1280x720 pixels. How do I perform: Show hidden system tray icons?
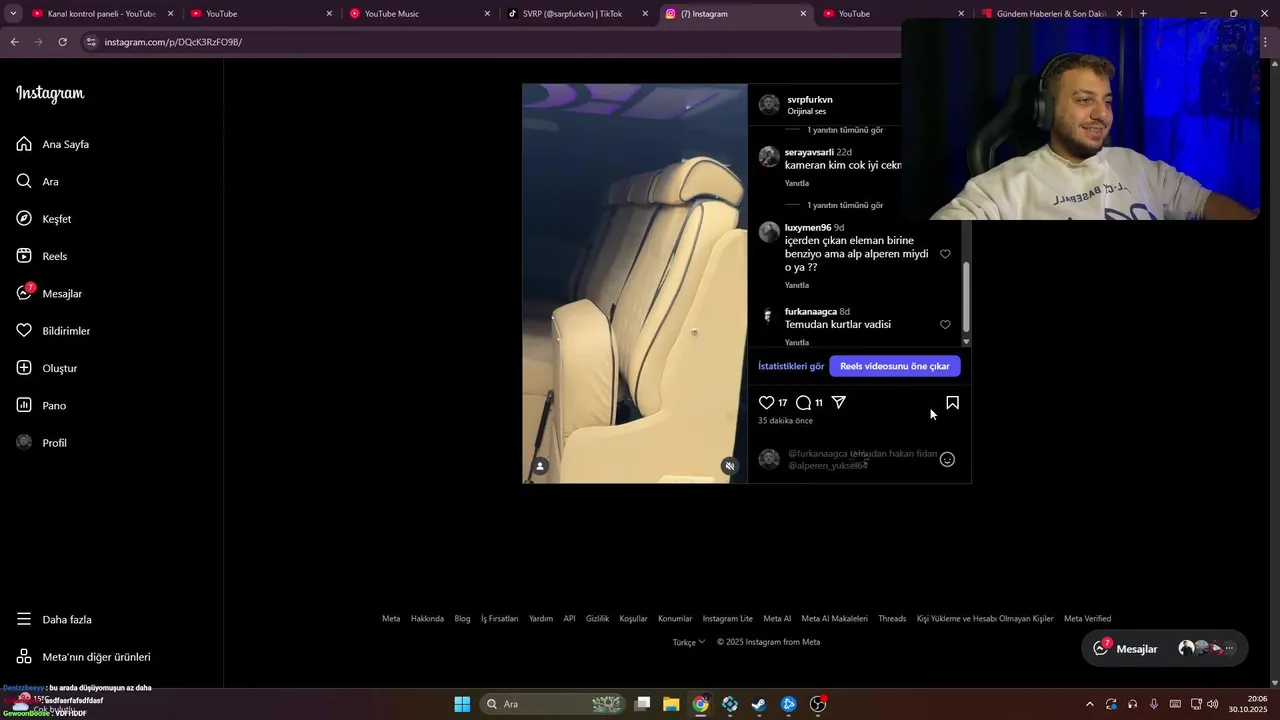(1089, 704)
